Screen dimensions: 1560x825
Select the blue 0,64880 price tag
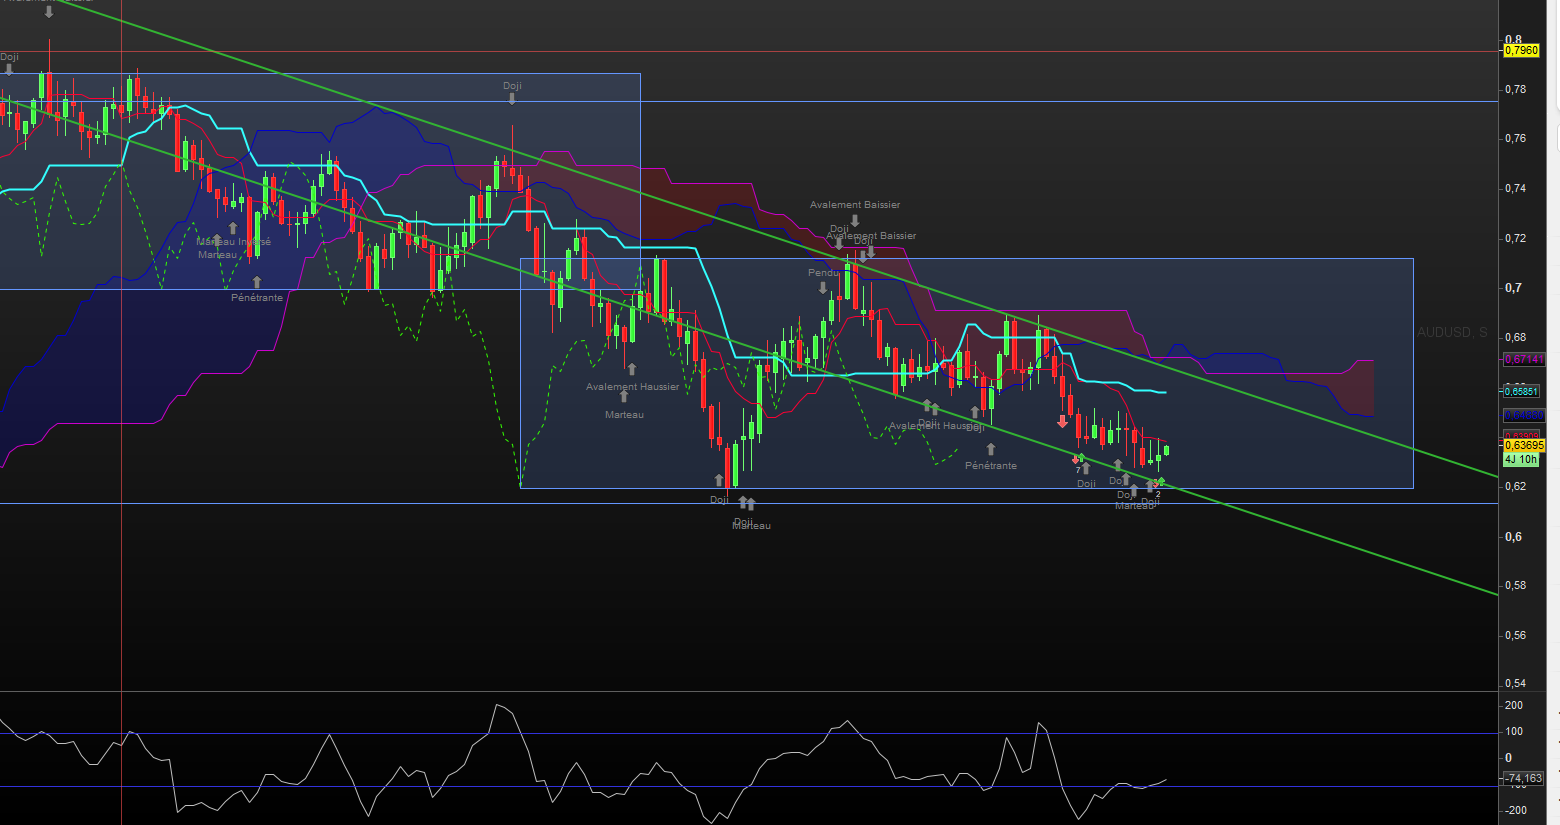tap(1524, 415)
